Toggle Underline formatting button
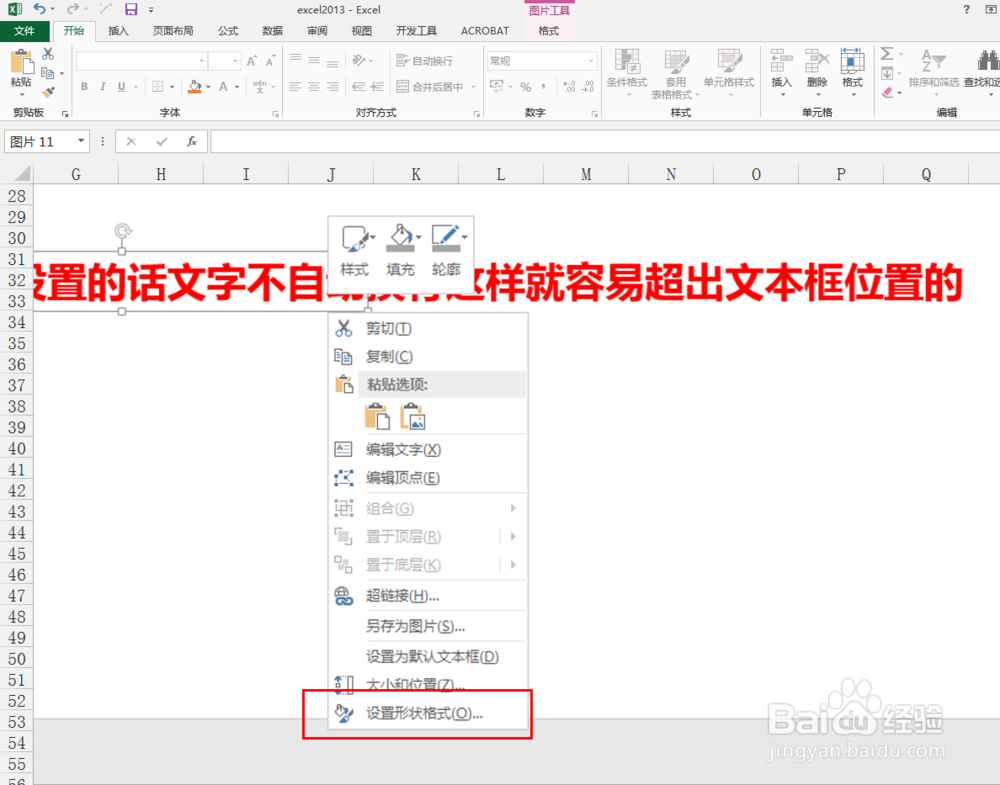Image resolution: width=1000 pixels, height=785 pixels. (121, 87)
